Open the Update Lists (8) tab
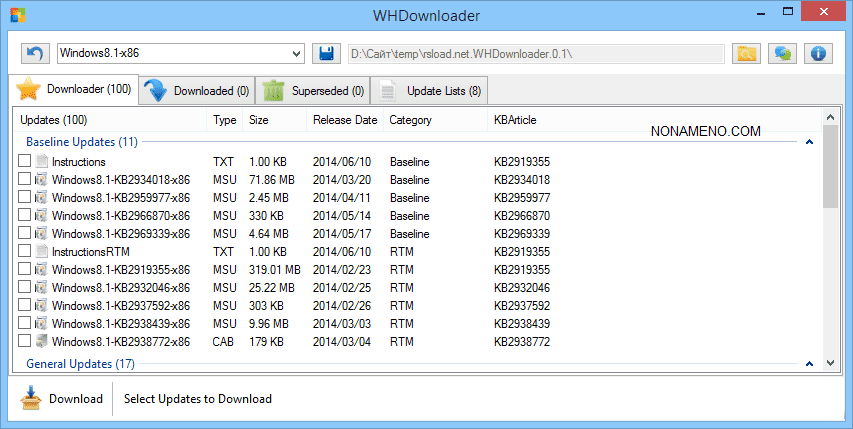Image resolution: width=853 pixels, height=429 pixels. [430, 91]
